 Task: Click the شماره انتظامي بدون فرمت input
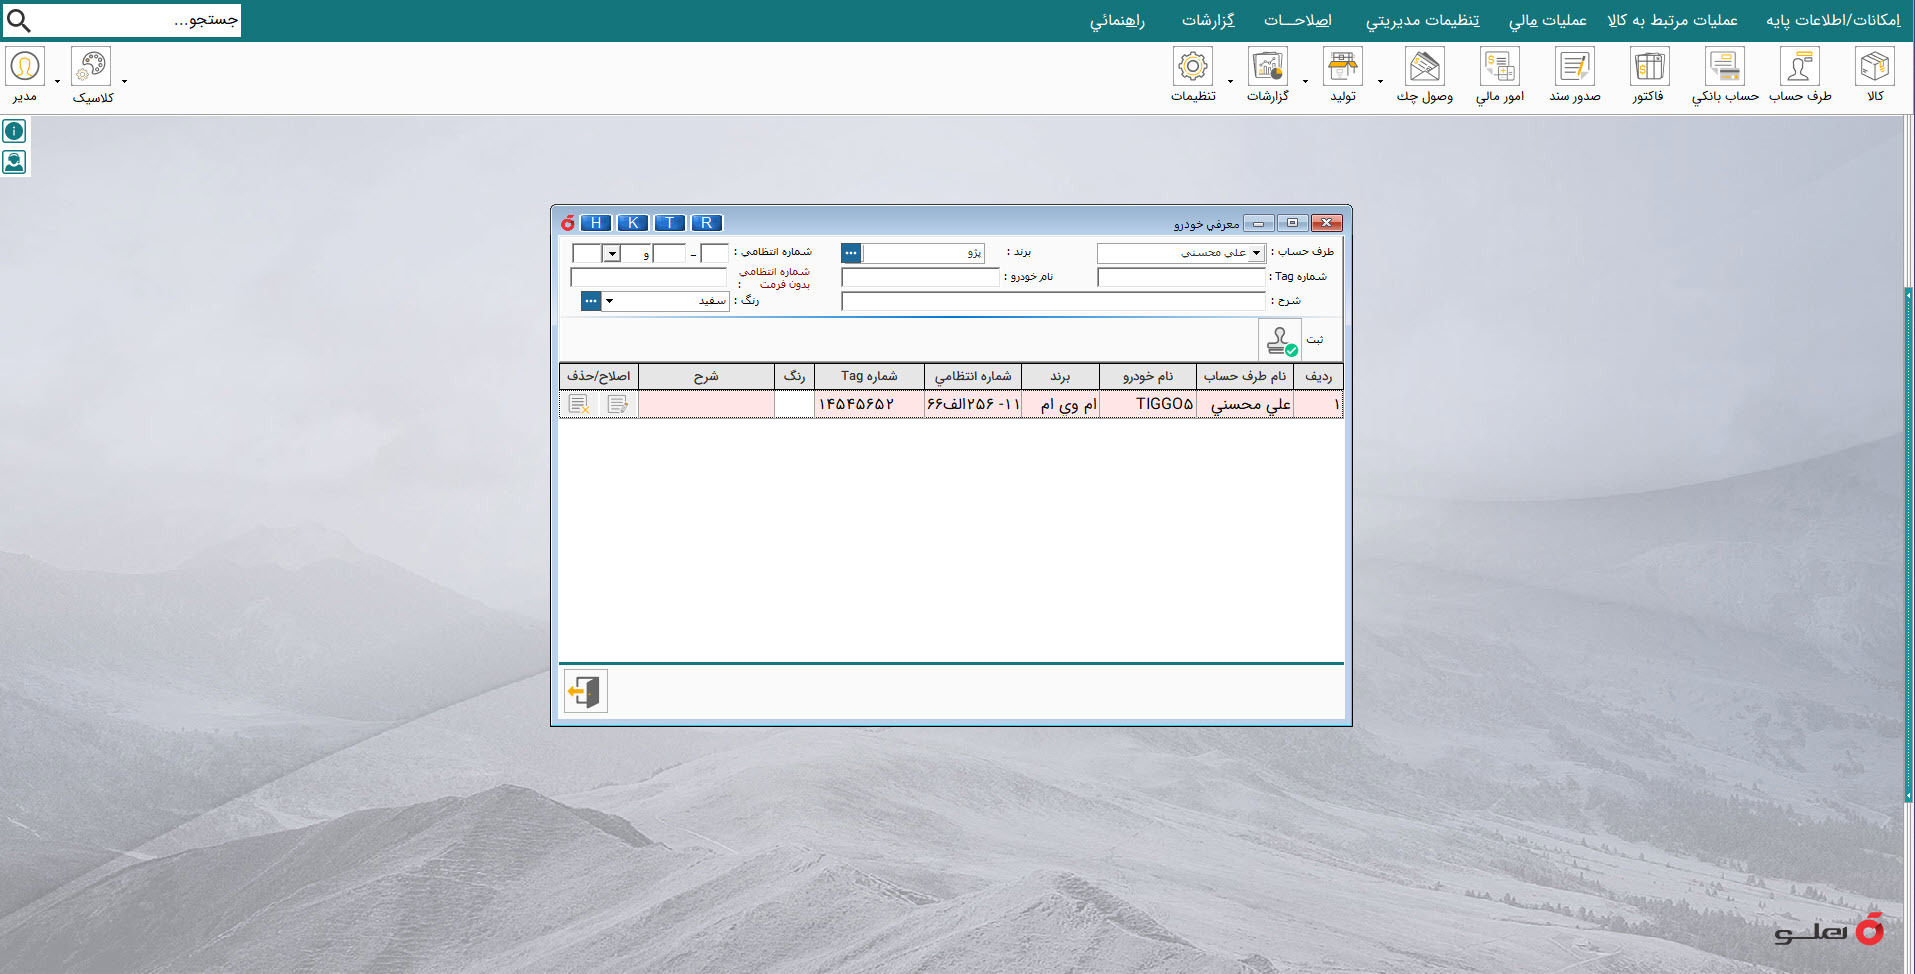(x=649, y=278)
